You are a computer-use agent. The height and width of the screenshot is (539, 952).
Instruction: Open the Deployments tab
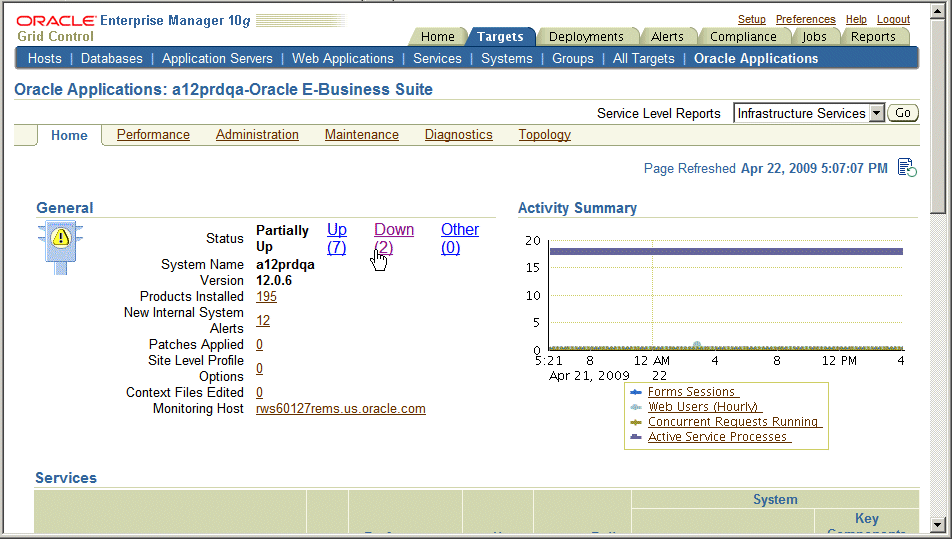(x=586, y=36)
